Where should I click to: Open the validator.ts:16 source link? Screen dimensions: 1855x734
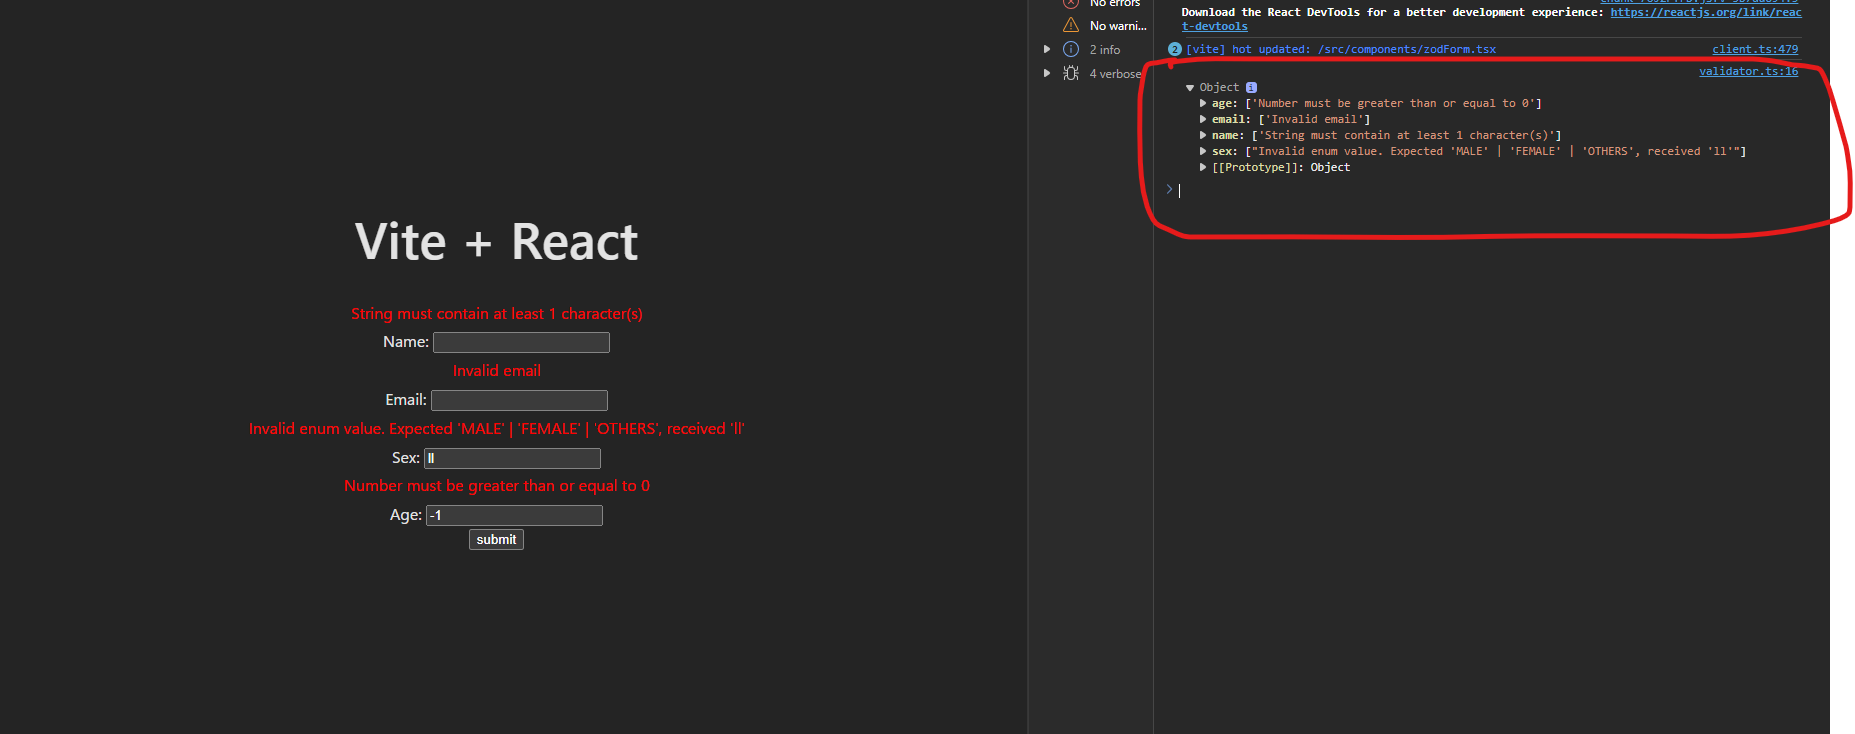1748,71
